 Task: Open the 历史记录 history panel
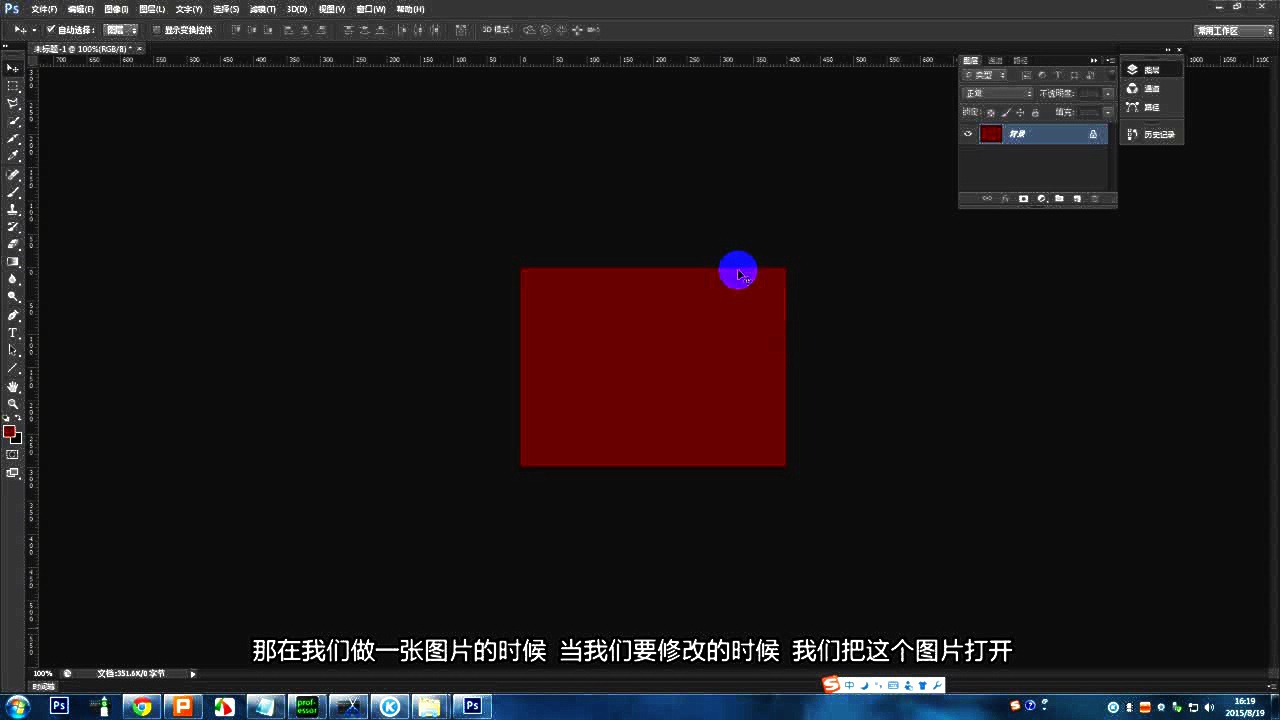[x=1152, y=134]
